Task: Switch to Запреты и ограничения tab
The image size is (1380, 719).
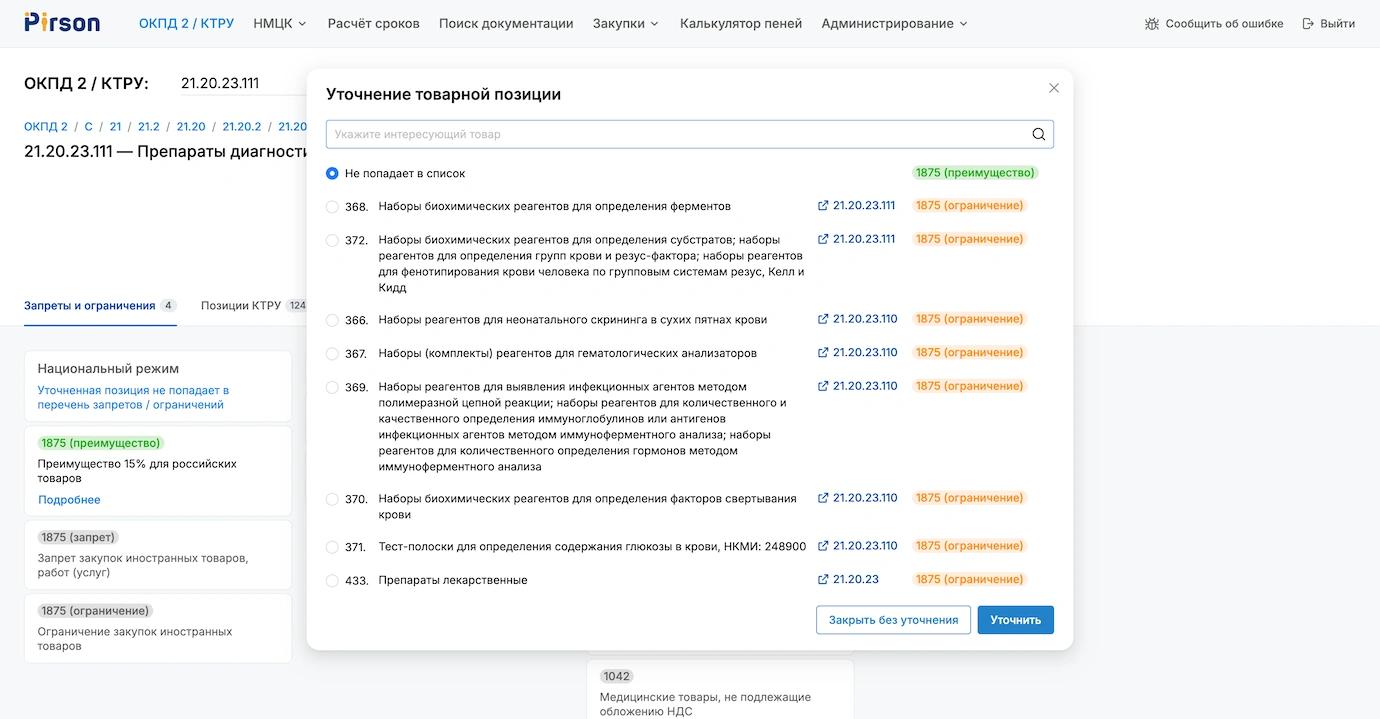Action: (90, 306)
